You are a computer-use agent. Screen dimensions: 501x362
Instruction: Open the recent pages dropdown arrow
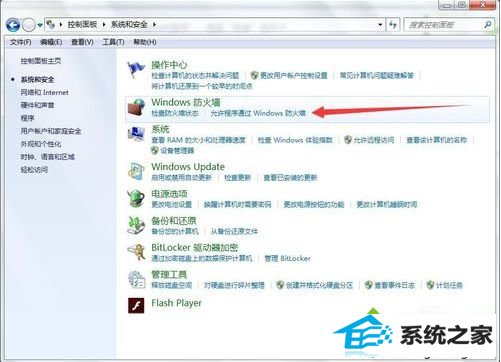(40, 25)
